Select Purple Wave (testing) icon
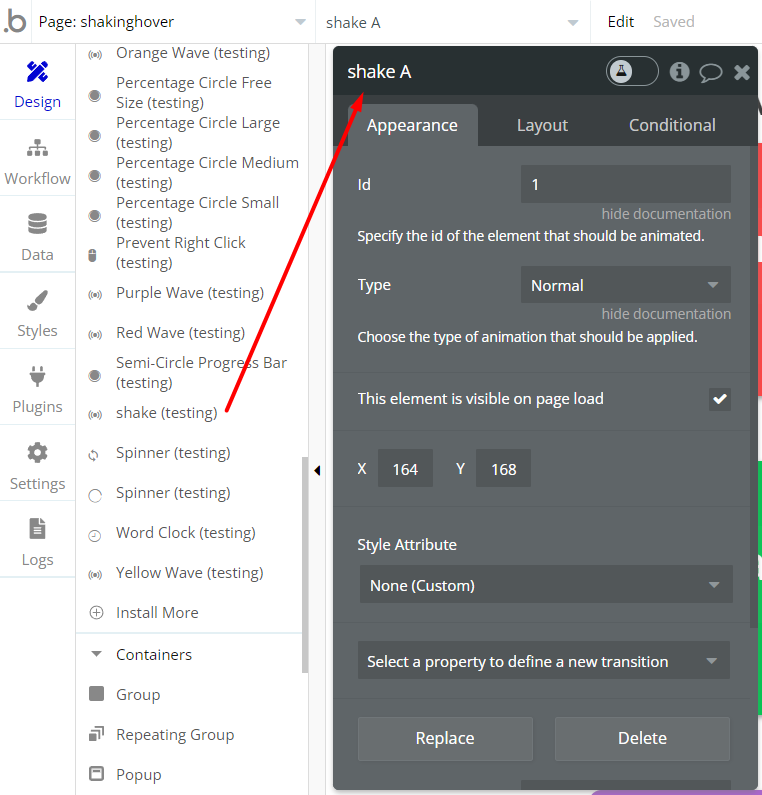 pos(95,295)
